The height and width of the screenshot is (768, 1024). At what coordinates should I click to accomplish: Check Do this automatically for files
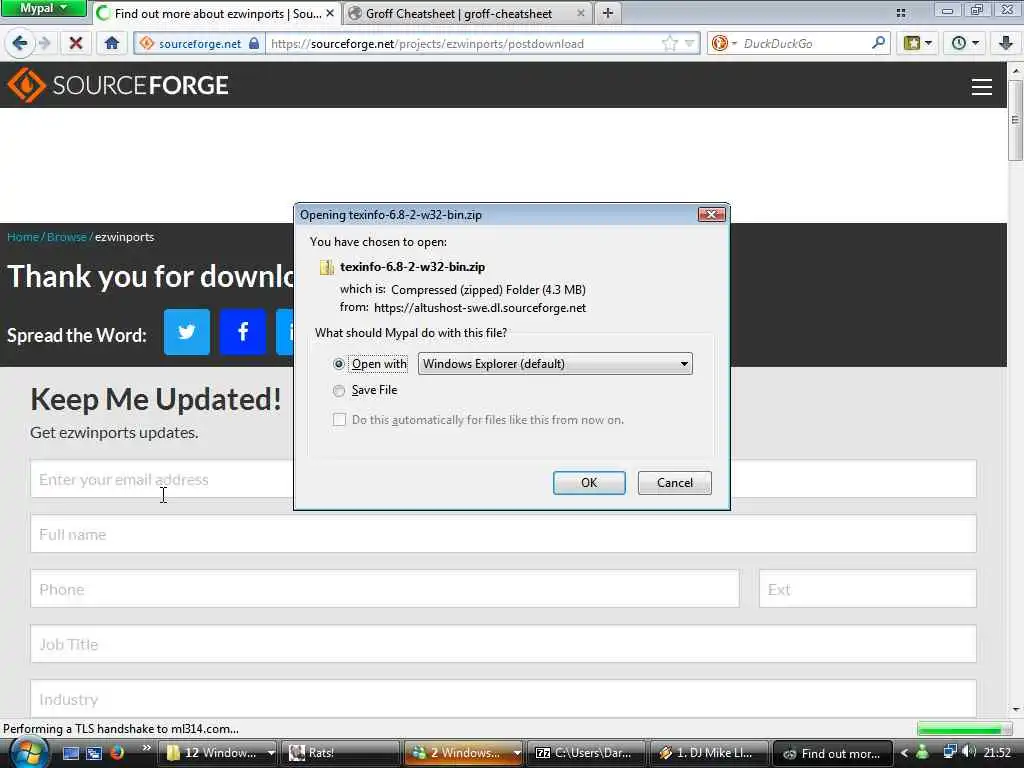point(339,419)
